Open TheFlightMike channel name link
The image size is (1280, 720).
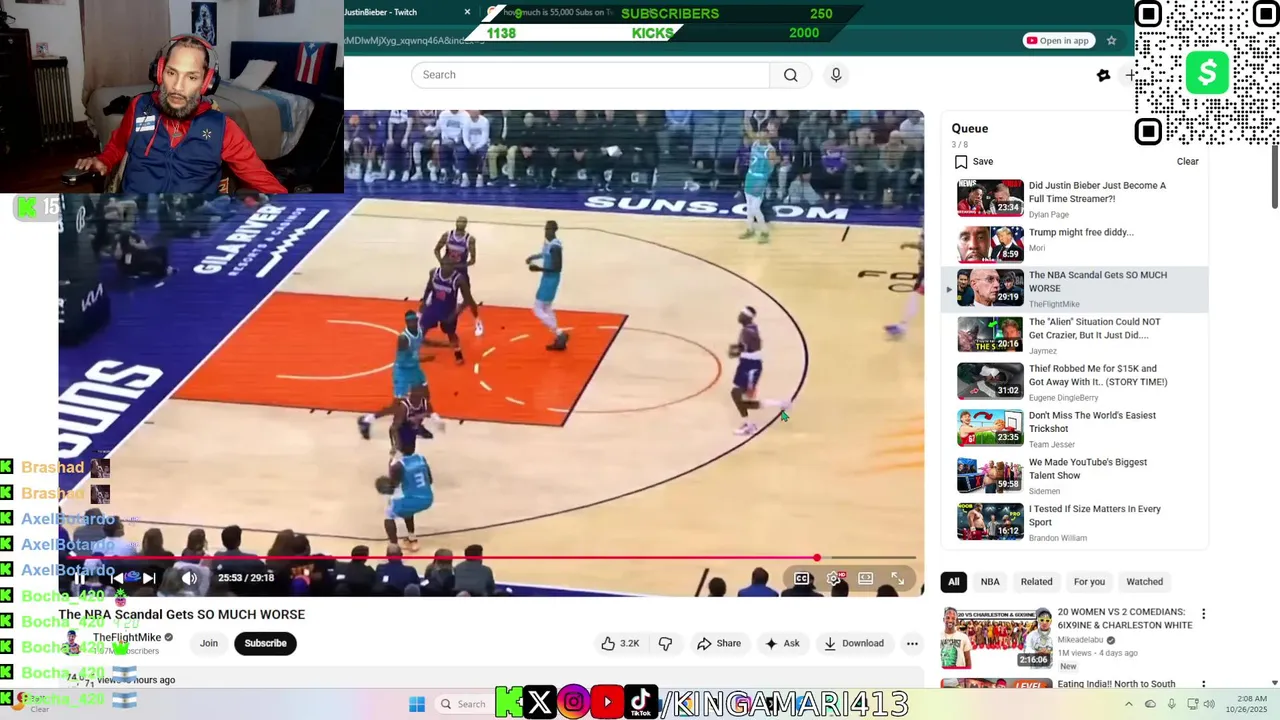pos(127,637)
